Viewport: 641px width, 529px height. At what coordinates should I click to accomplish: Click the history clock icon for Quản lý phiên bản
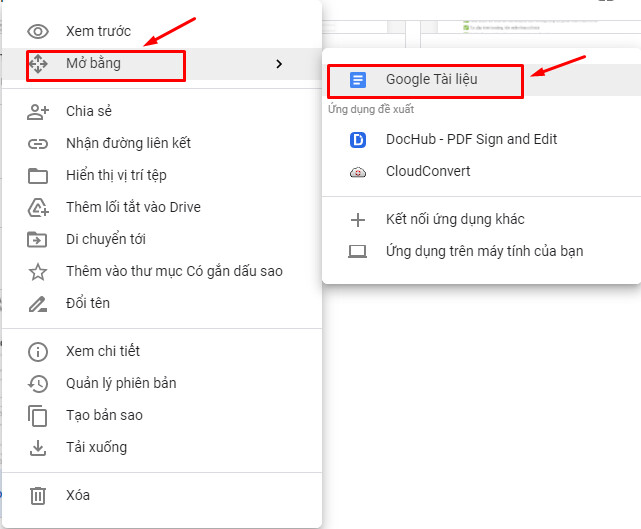[38, 383]
